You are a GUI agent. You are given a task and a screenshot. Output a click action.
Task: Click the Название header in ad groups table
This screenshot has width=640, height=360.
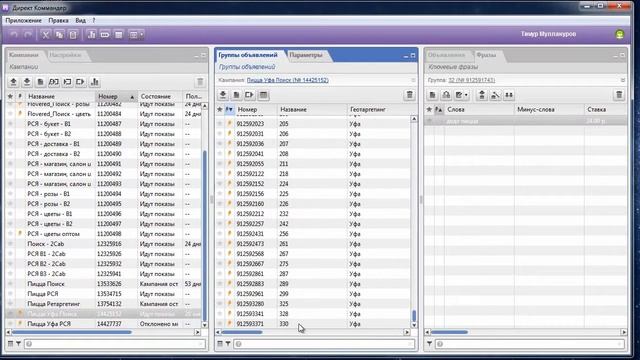tap(312, 109)
